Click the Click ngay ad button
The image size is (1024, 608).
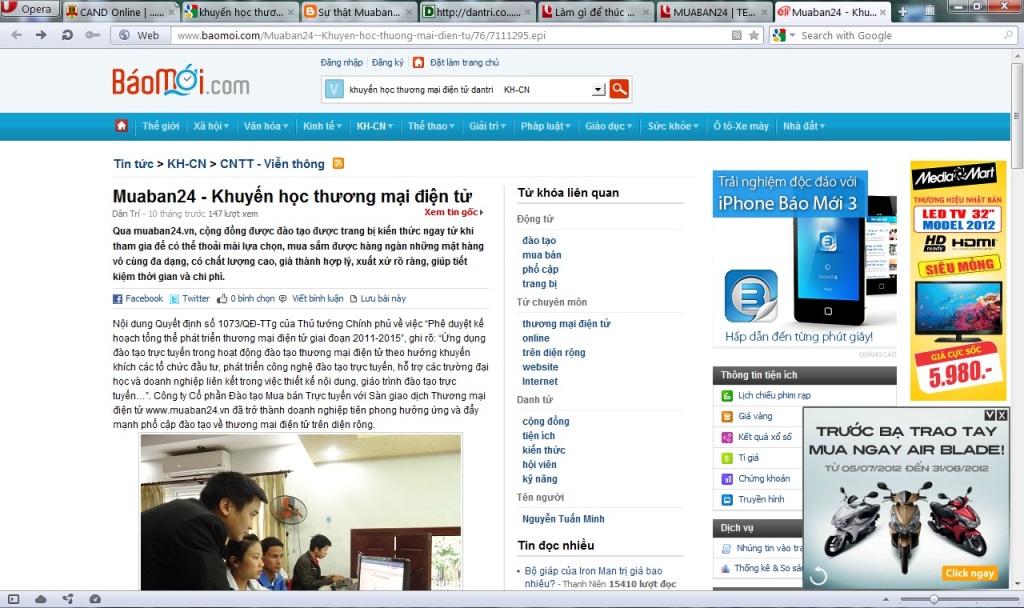[x=970, y=573]
